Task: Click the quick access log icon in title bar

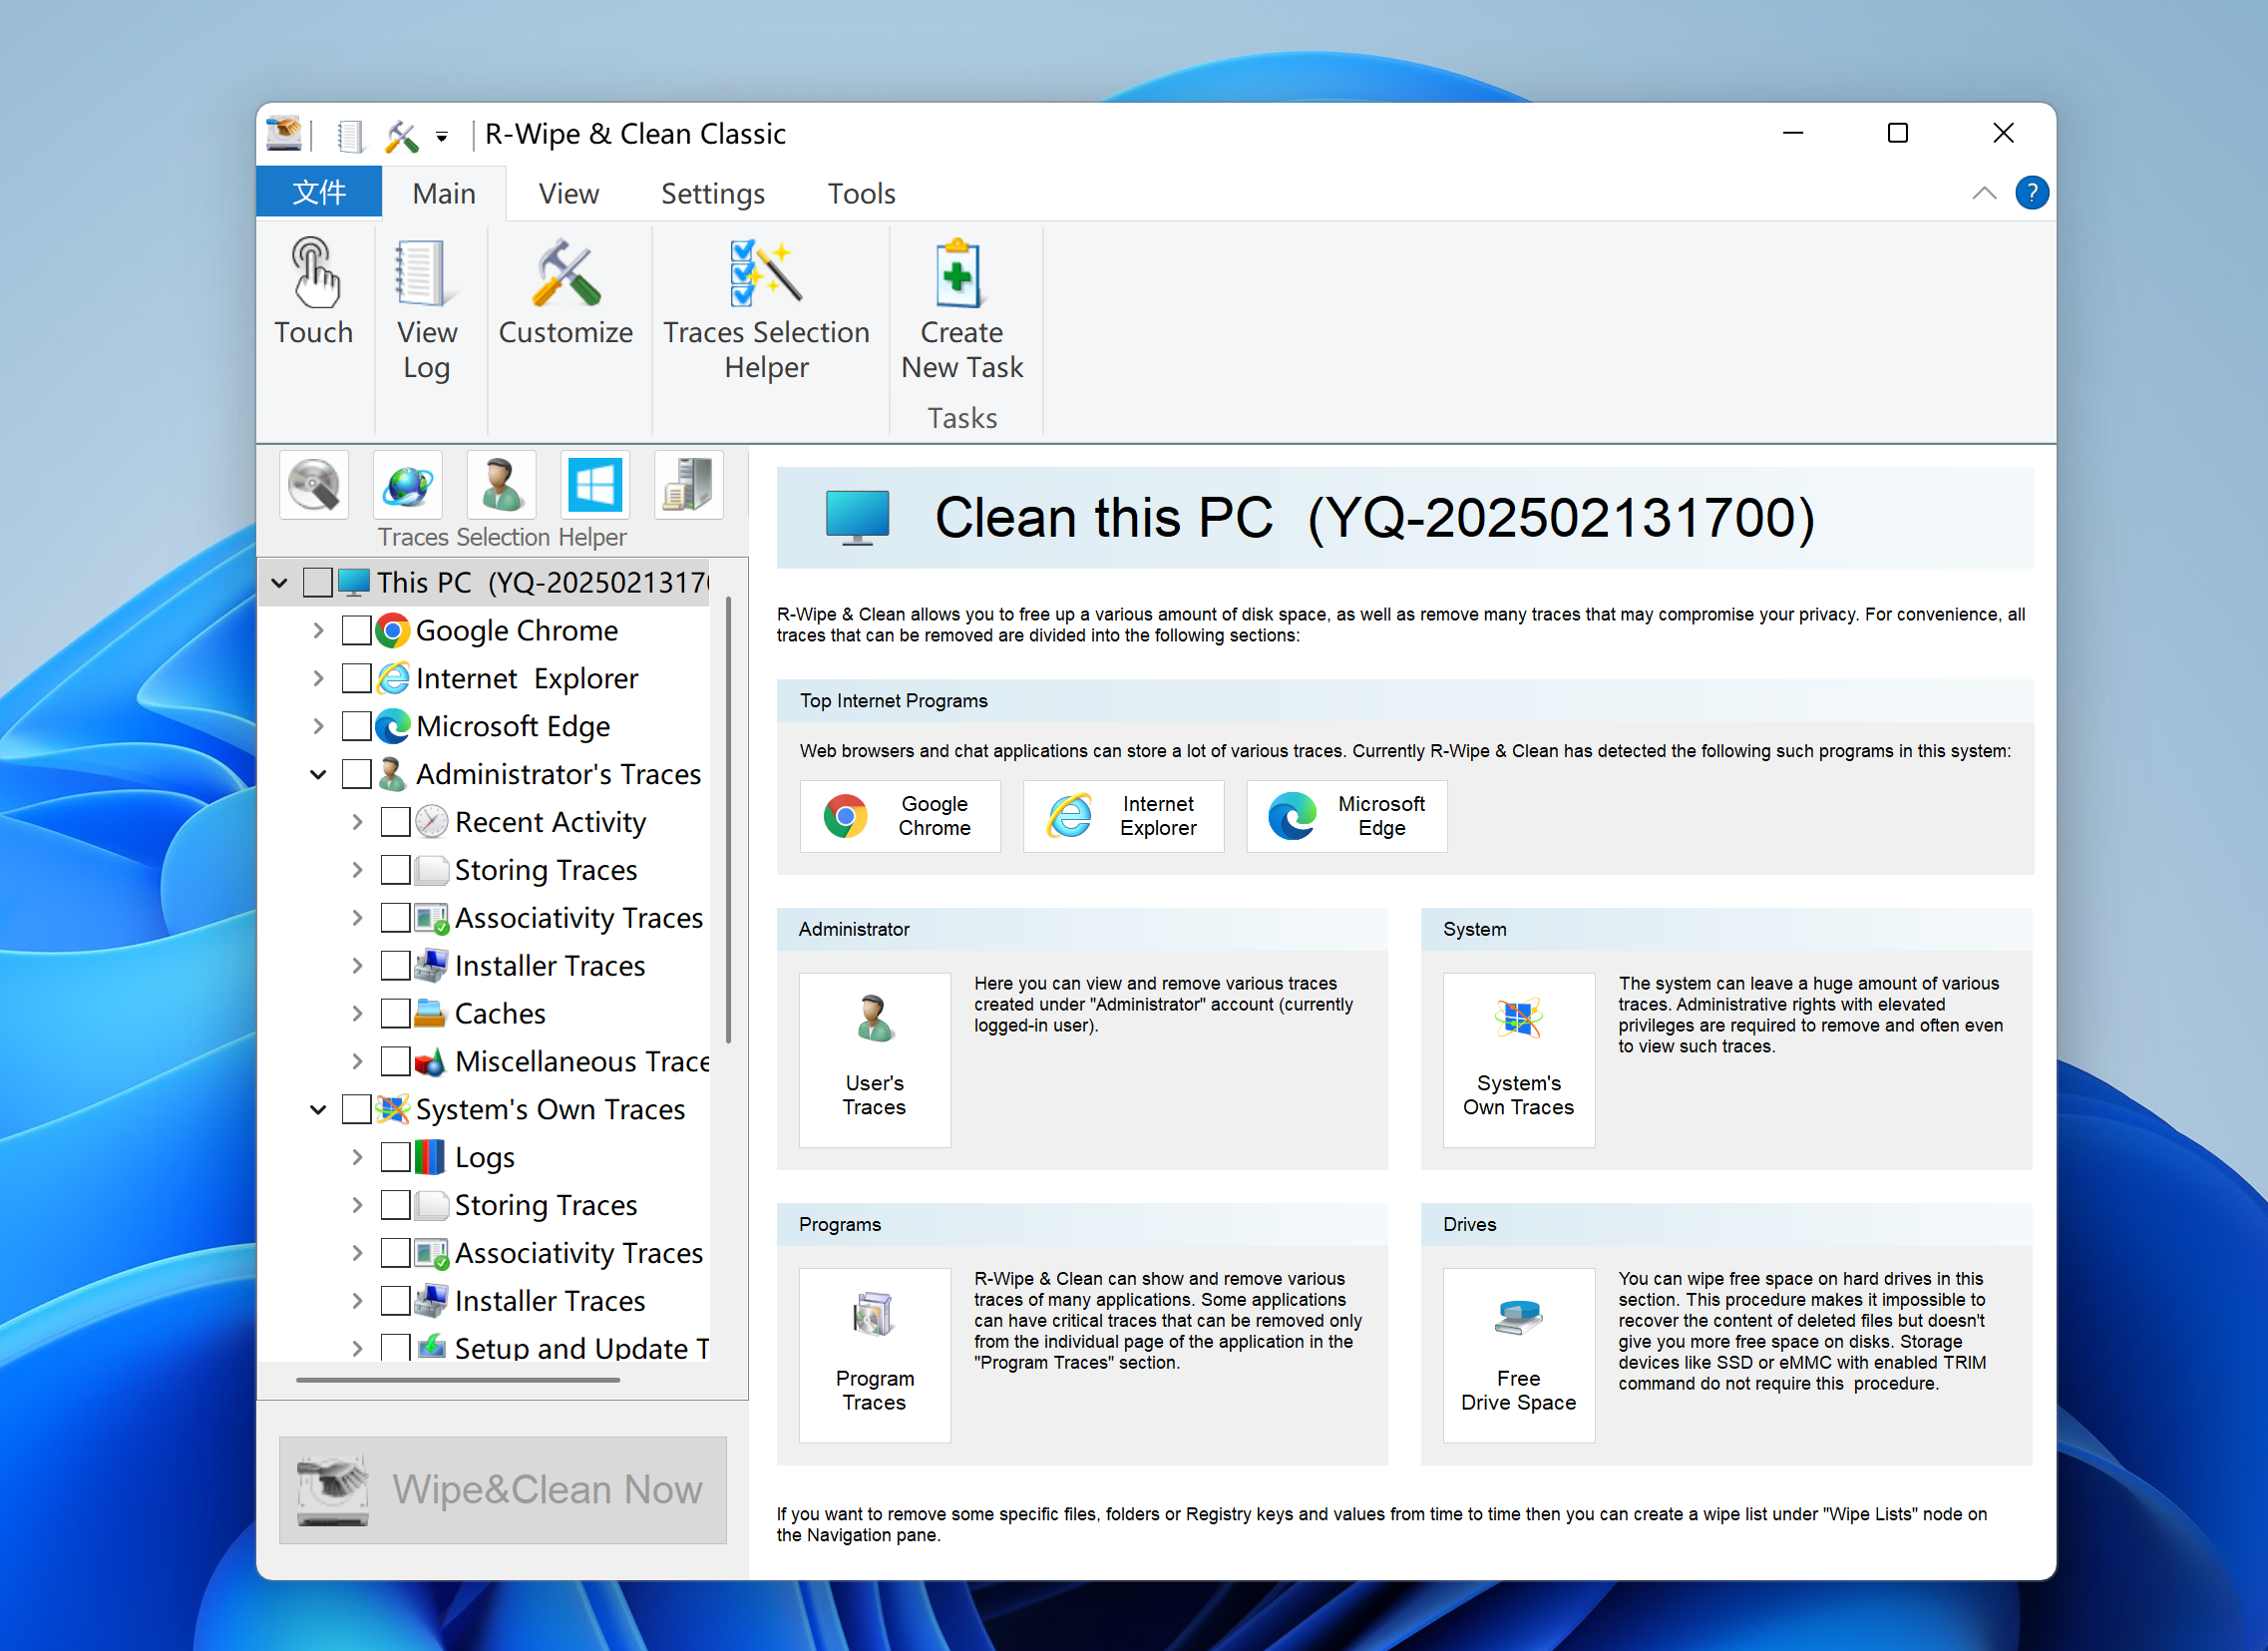Action: 349,134
